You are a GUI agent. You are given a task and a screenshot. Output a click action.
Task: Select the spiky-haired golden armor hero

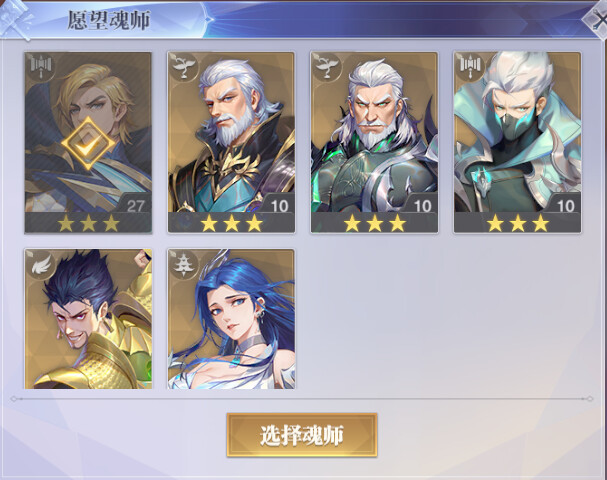[x=88, y=319]
